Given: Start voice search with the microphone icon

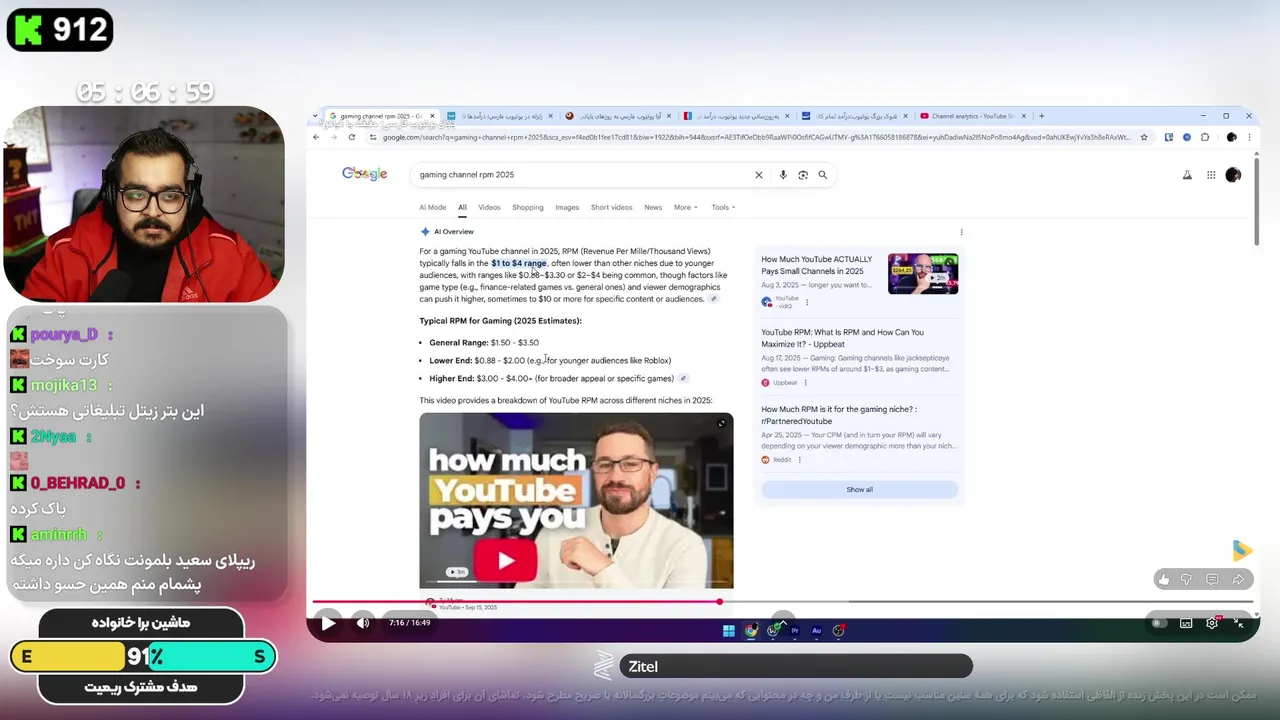Looking at the screenshot, I should point(783,175).
